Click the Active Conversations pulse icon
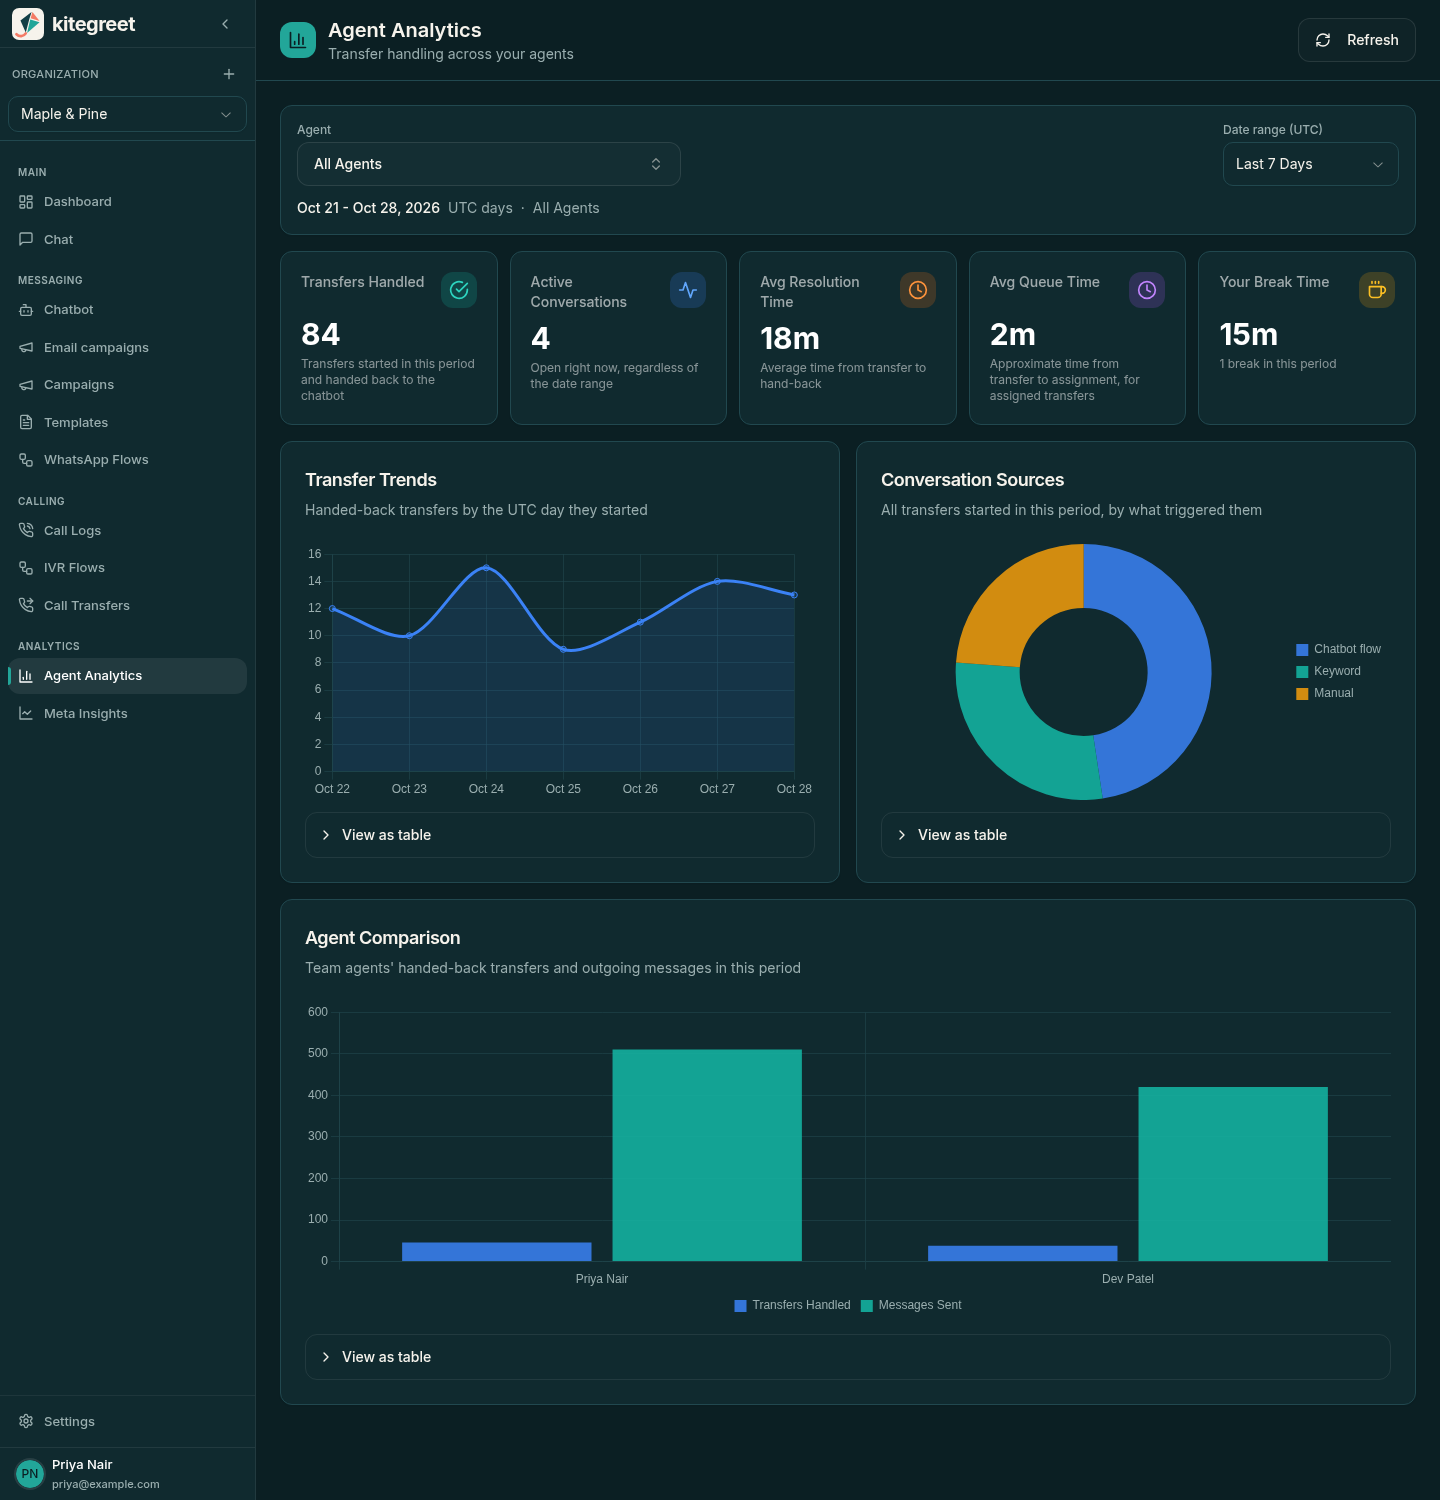Viewport: 1440px width, 1500px height. pos(688,290)
